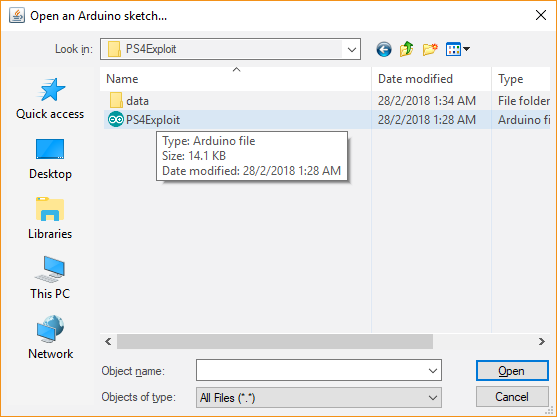Open Quick access in the sidebar
This screenshot has width=557, height=417.
(50, 99)
